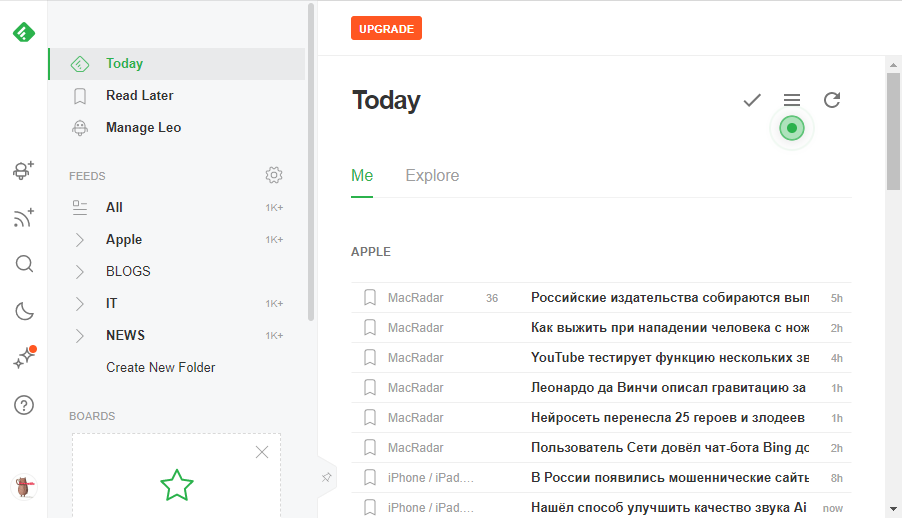Screen dimensions: 902x518
Task: Click the green star board icon
Action: click(177, 485)
